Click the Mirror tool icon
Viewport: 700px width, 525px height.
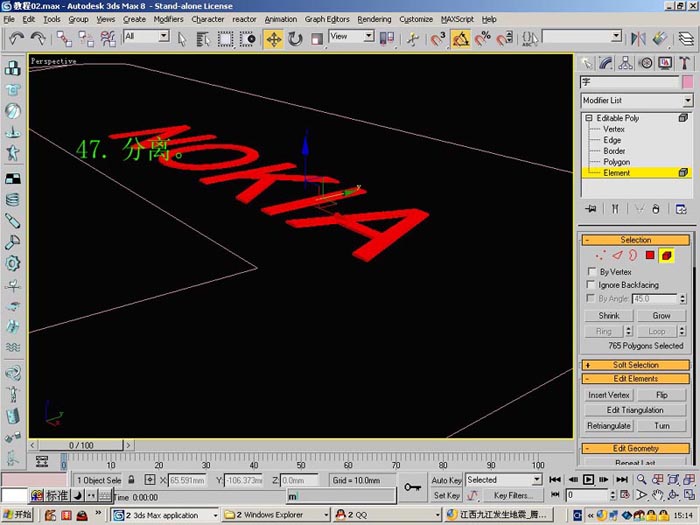point(638,39)
